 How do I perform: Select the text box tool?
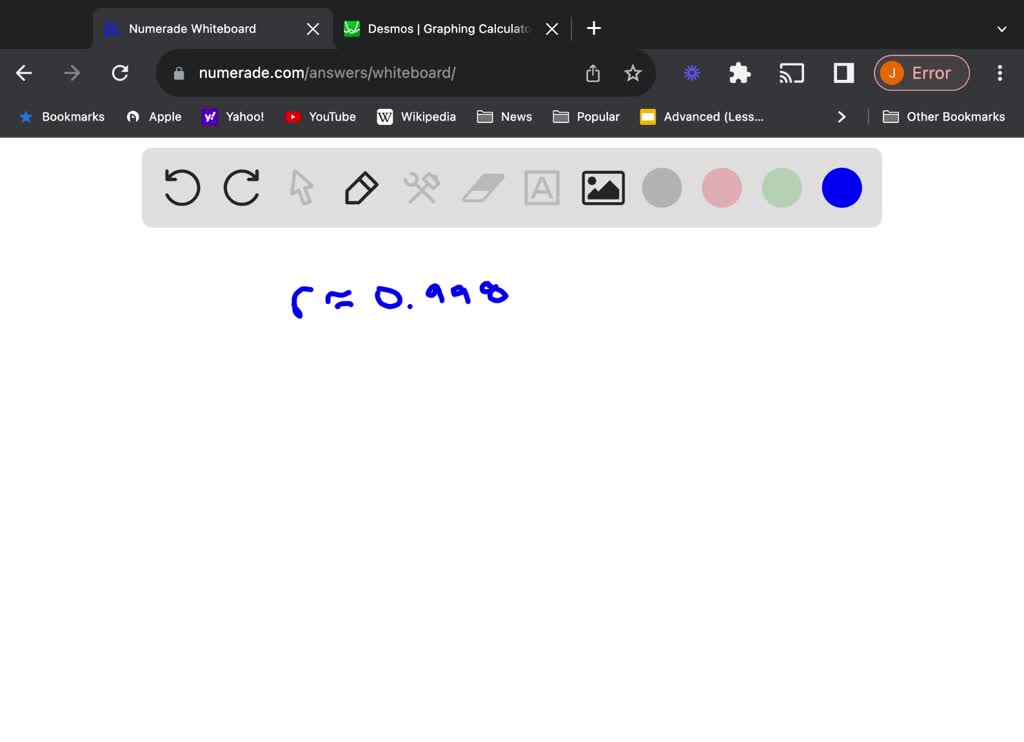point(542,188)
